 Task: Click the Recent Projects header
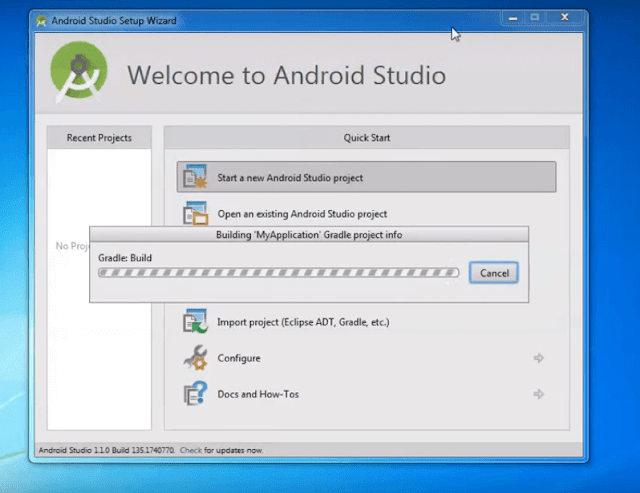(x=99, y=138)
